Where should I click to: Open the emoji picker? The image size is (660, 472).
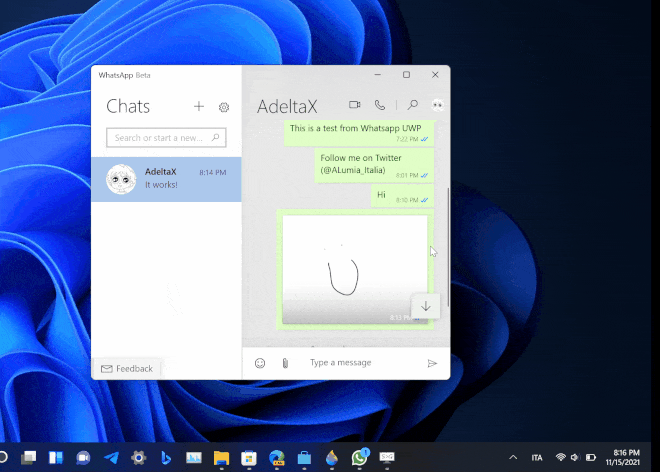[x=260, y=363]
